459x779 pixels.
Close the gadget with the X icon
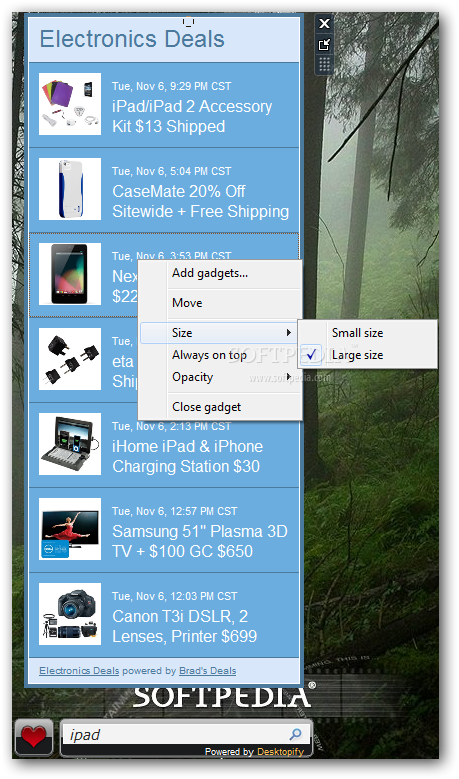pos(324,23)
